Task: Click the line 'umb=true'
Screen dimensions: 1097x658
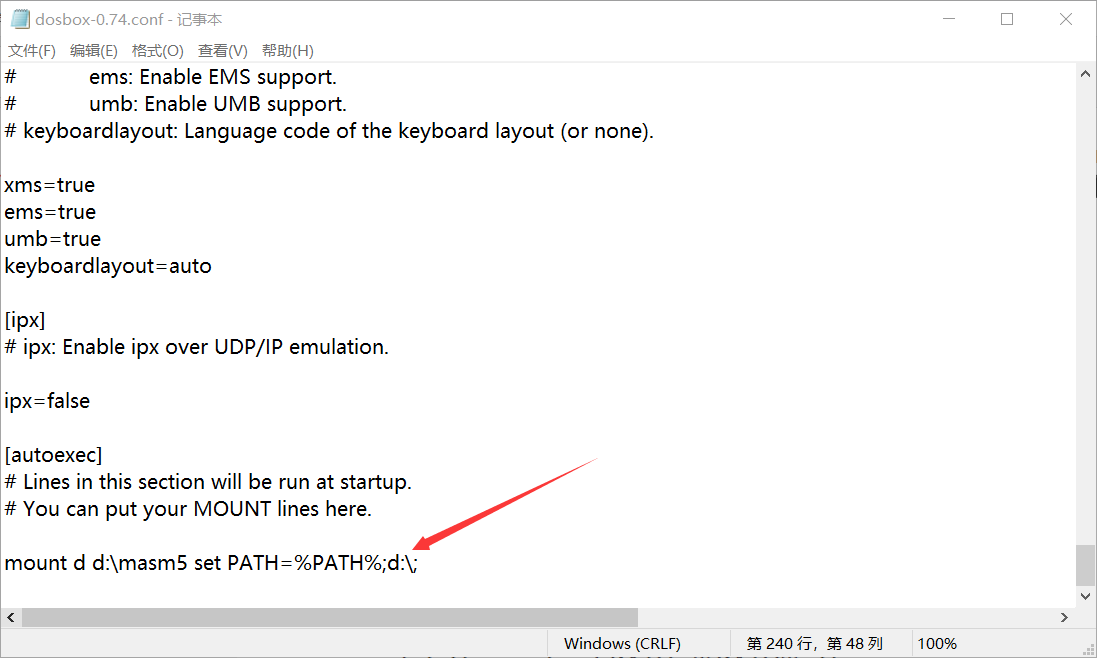Action: tap(52, 239)
